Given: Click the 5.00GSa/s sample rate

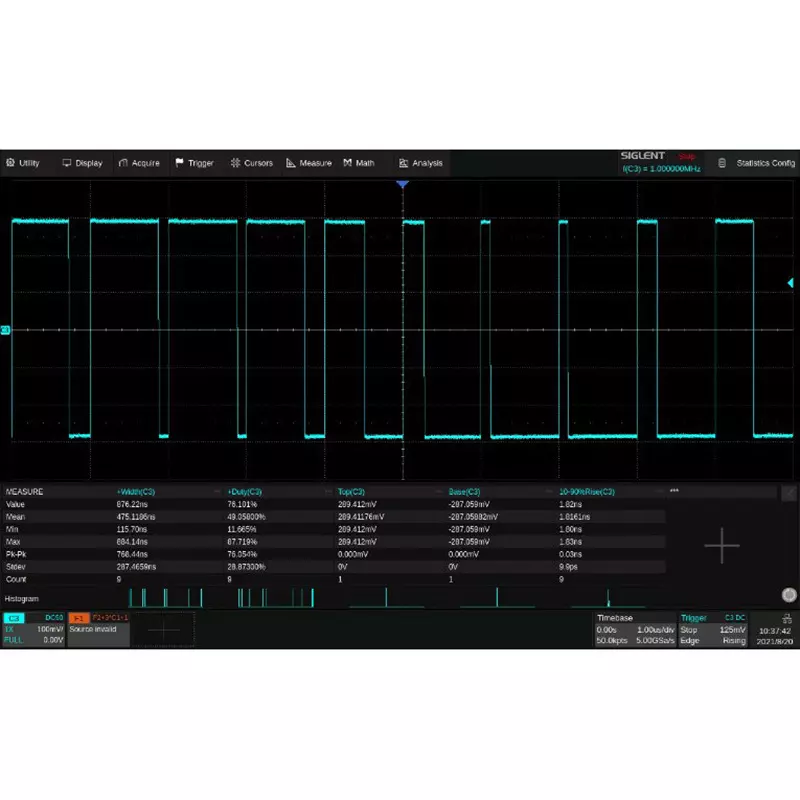Looking at the screenshot, I should pos(655,640).
